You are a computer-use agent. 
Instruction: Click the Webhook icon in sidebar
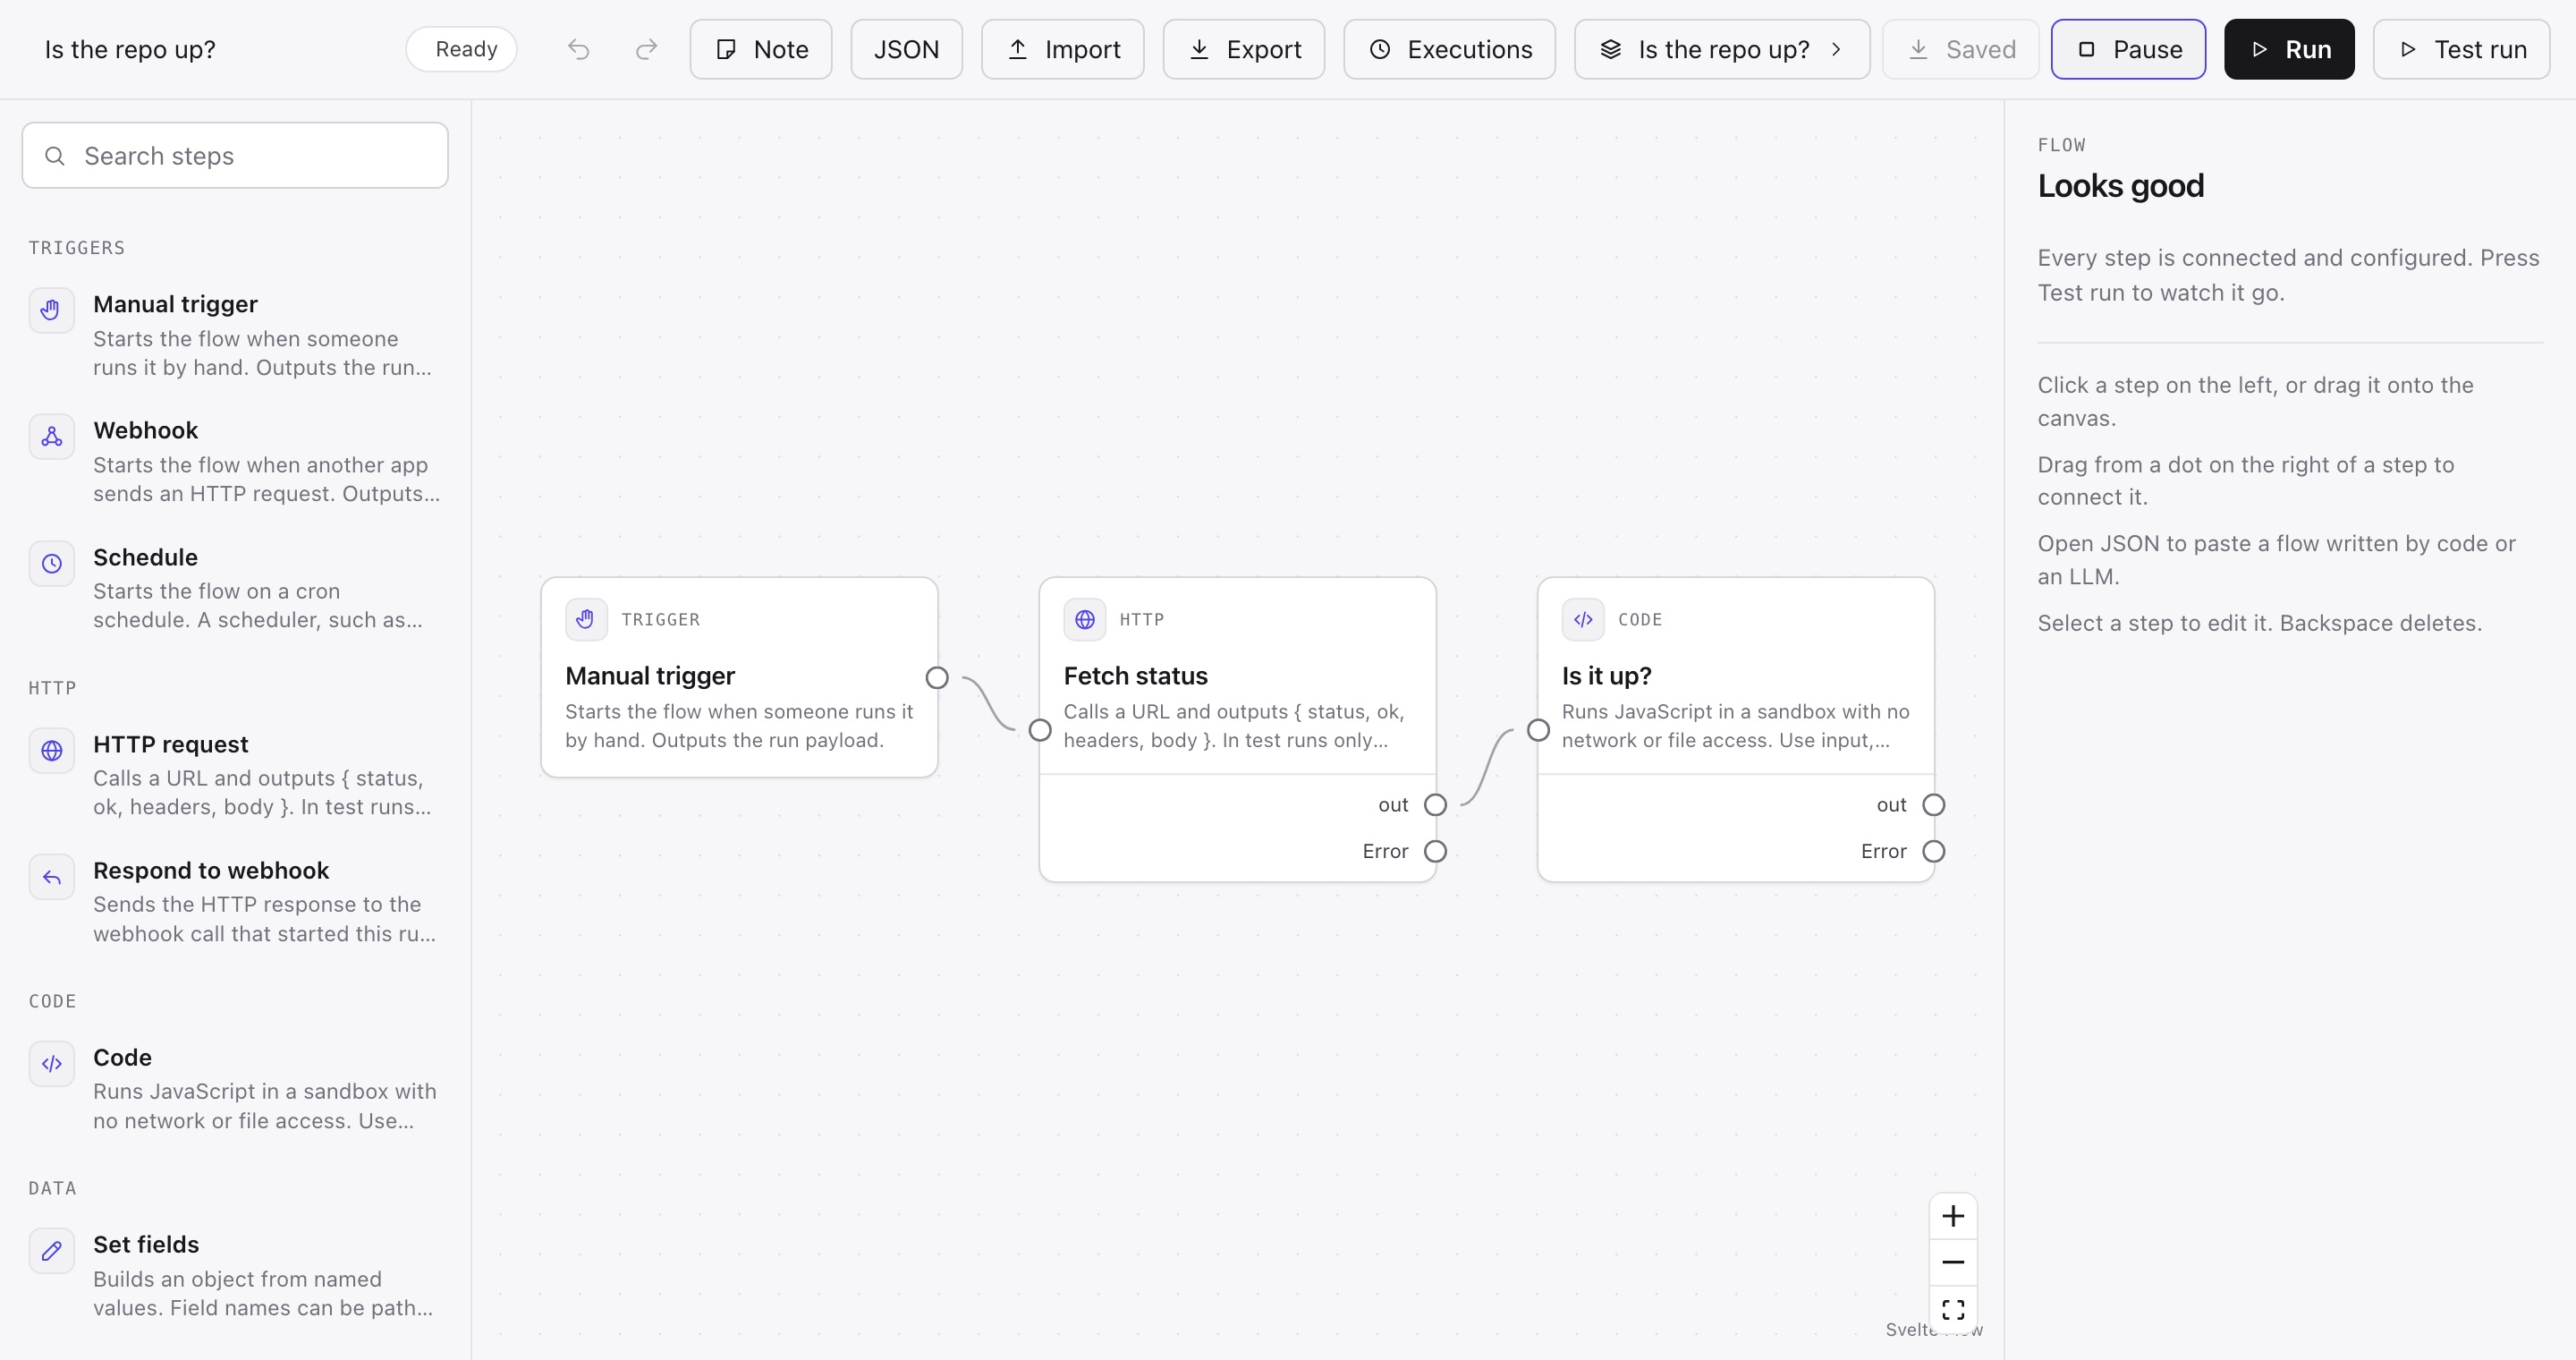click(x=51, y=436)
